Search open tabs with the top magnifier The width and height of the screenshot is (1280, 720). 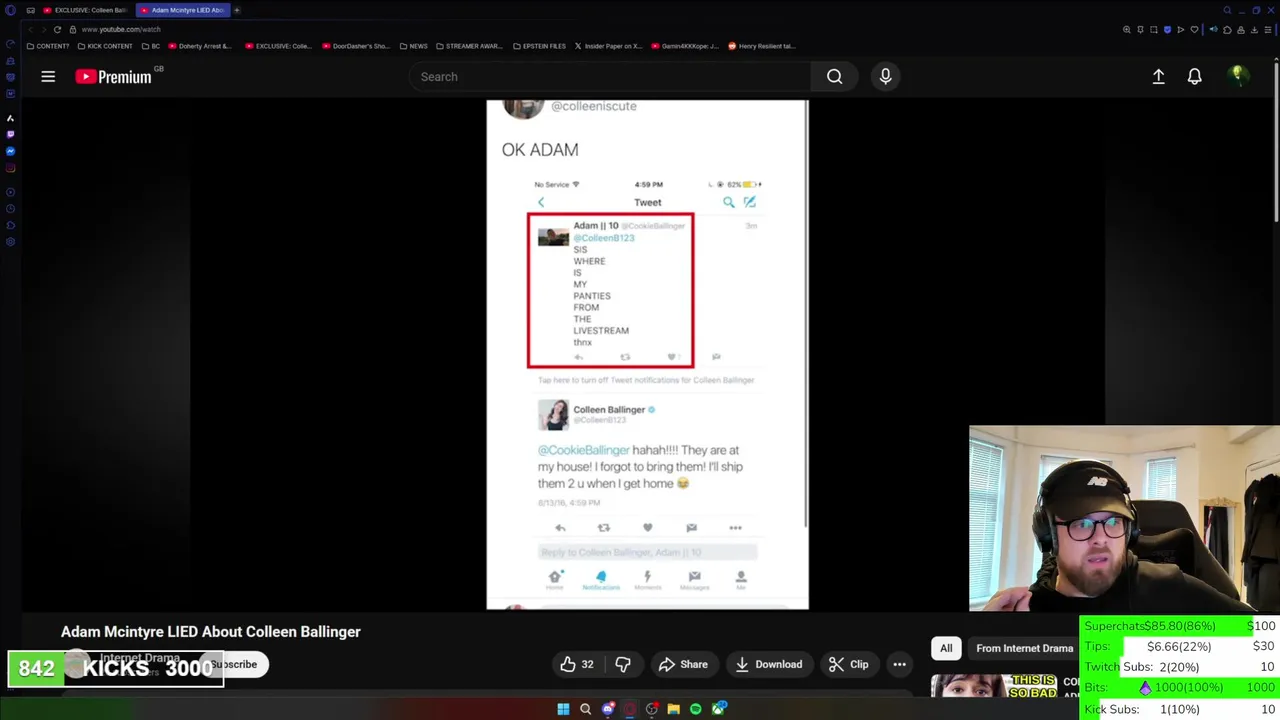[1227, 10]
